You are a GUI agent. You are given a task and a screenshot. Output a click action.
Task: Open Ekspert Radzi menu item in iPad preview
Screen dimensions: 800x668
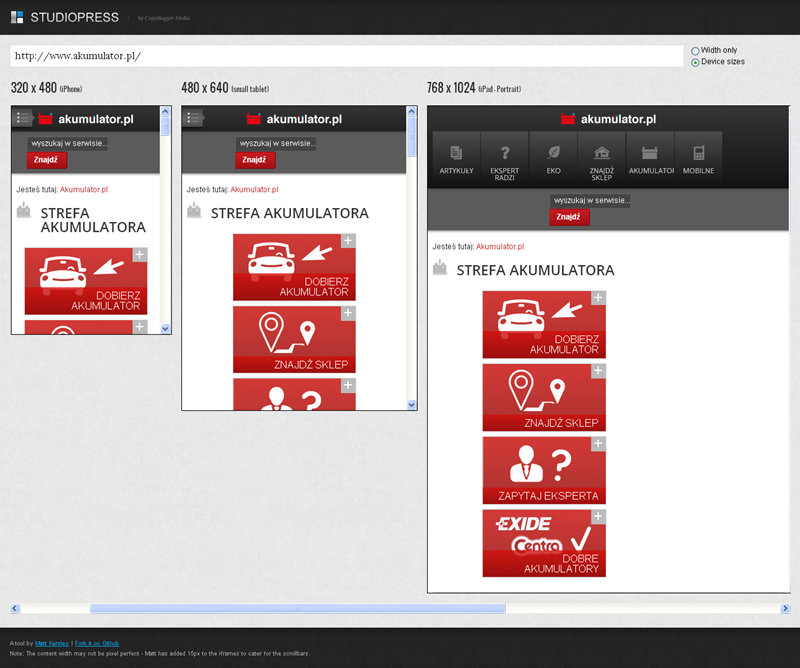505,160
